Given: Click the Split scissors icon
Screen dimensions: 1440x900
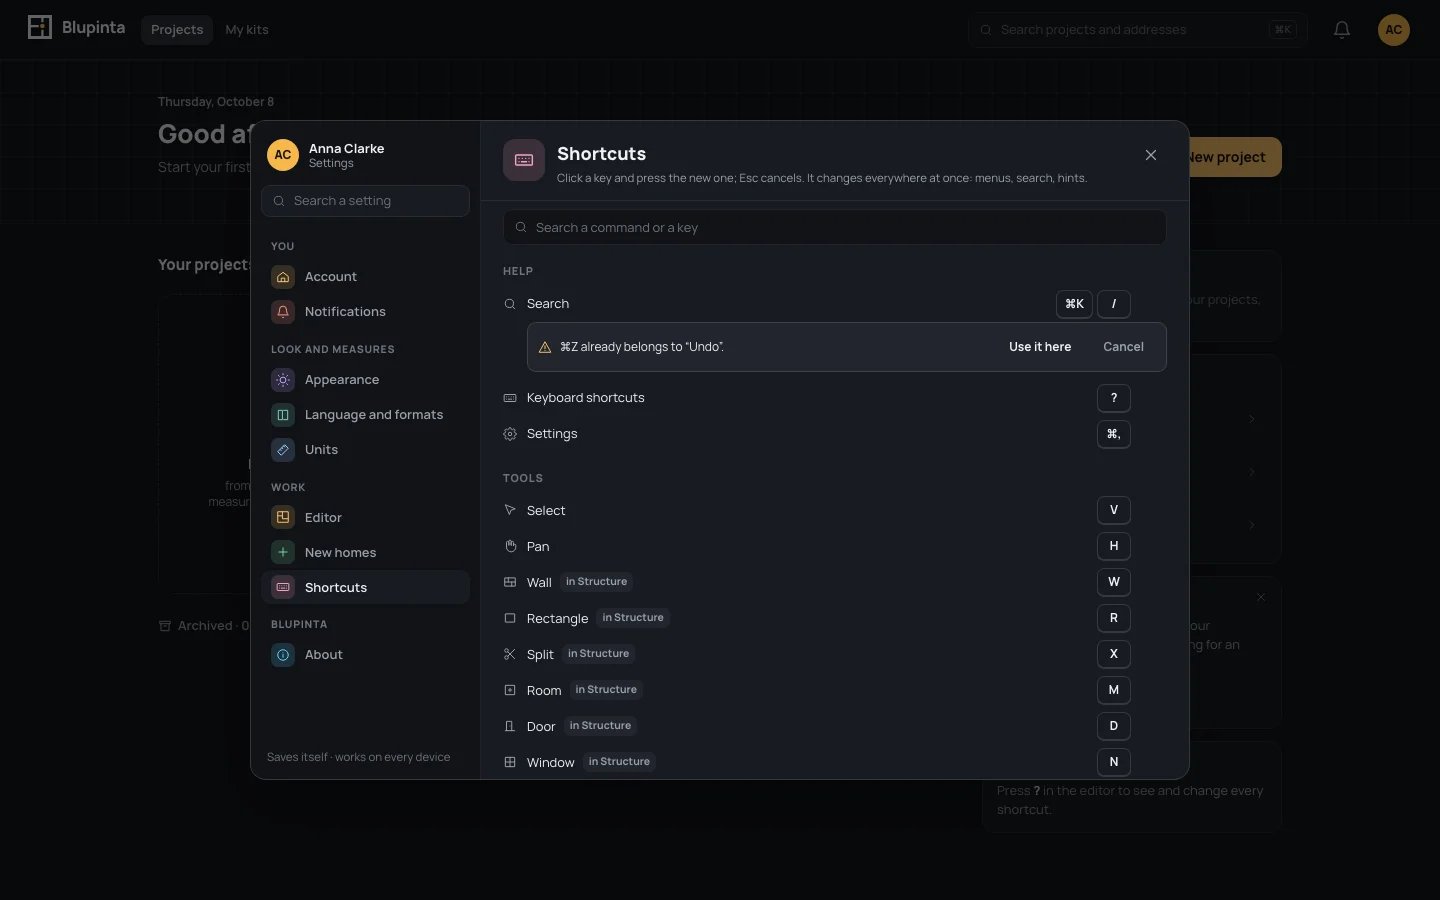Looking at the screenshot, I should [x=510, y=654].
